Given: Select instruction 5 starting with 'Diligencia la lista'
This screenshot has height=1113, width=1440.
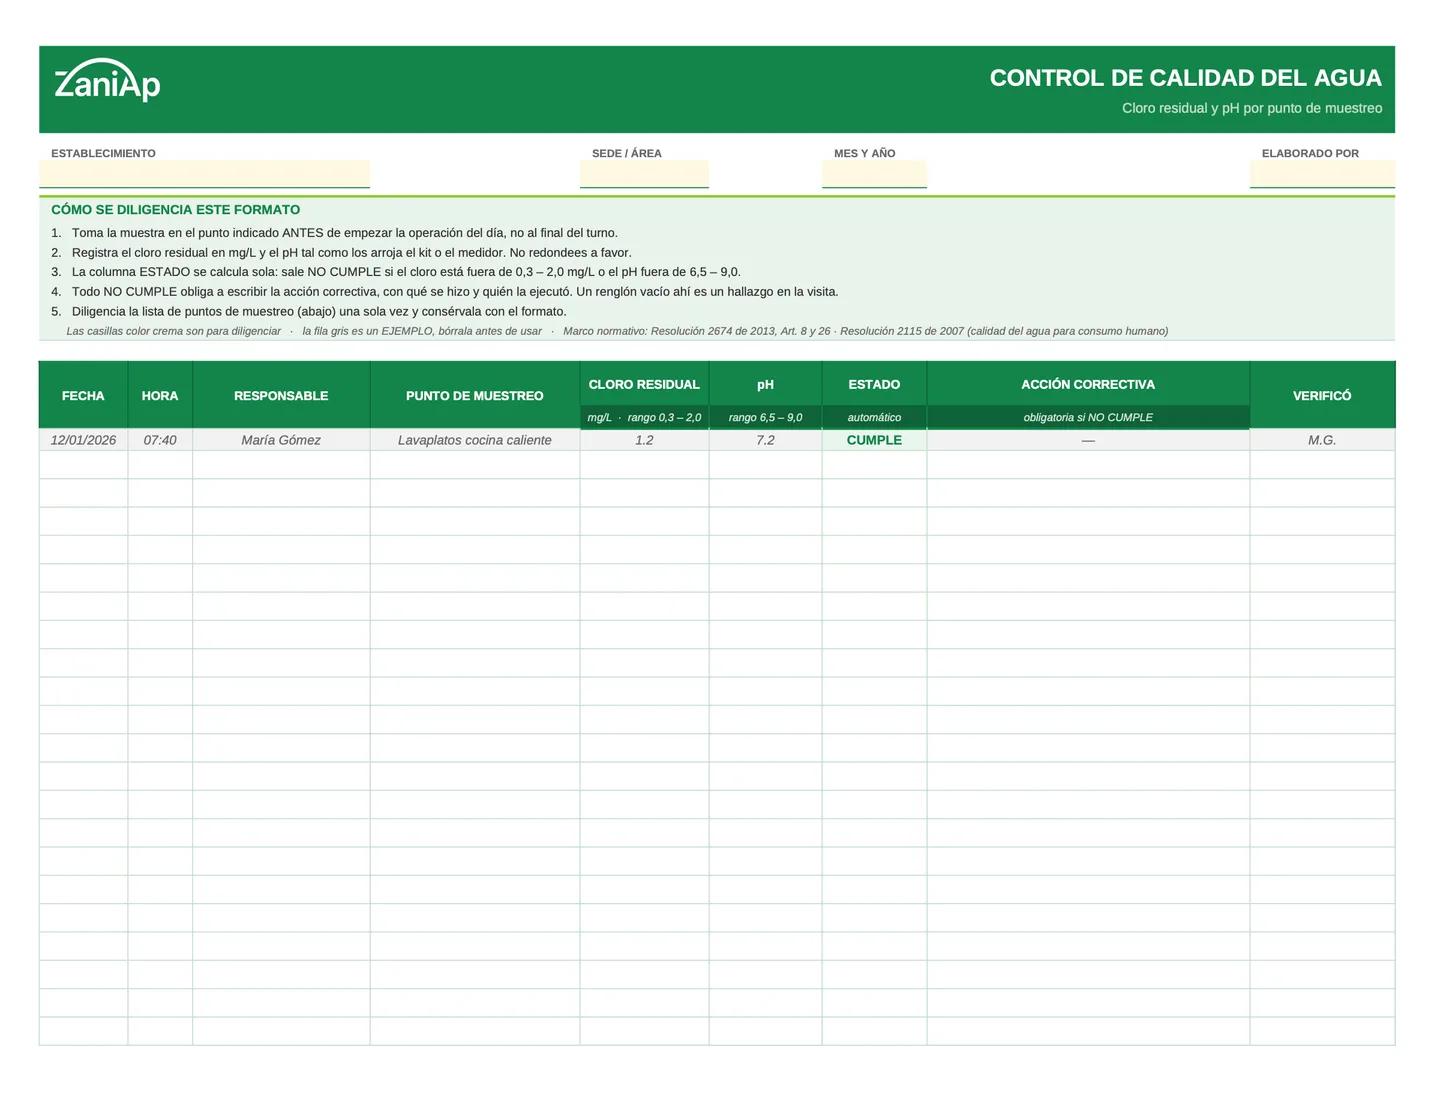Looking at the screenshot, I should pyautogui.click(x=309, y=312).
